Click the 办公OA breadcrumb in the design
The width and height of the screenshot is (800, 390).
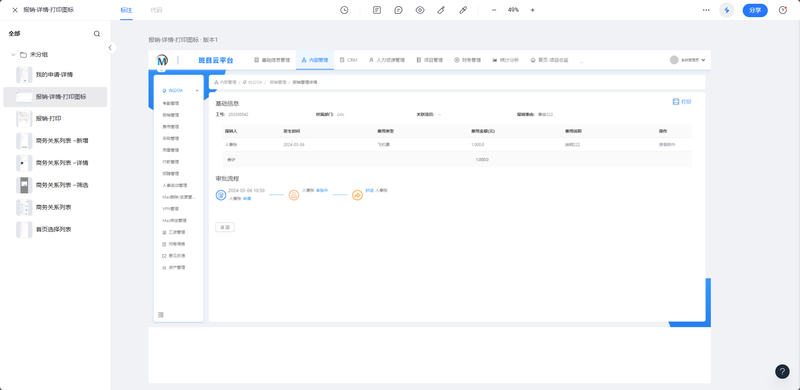click(x=253, y=82)
